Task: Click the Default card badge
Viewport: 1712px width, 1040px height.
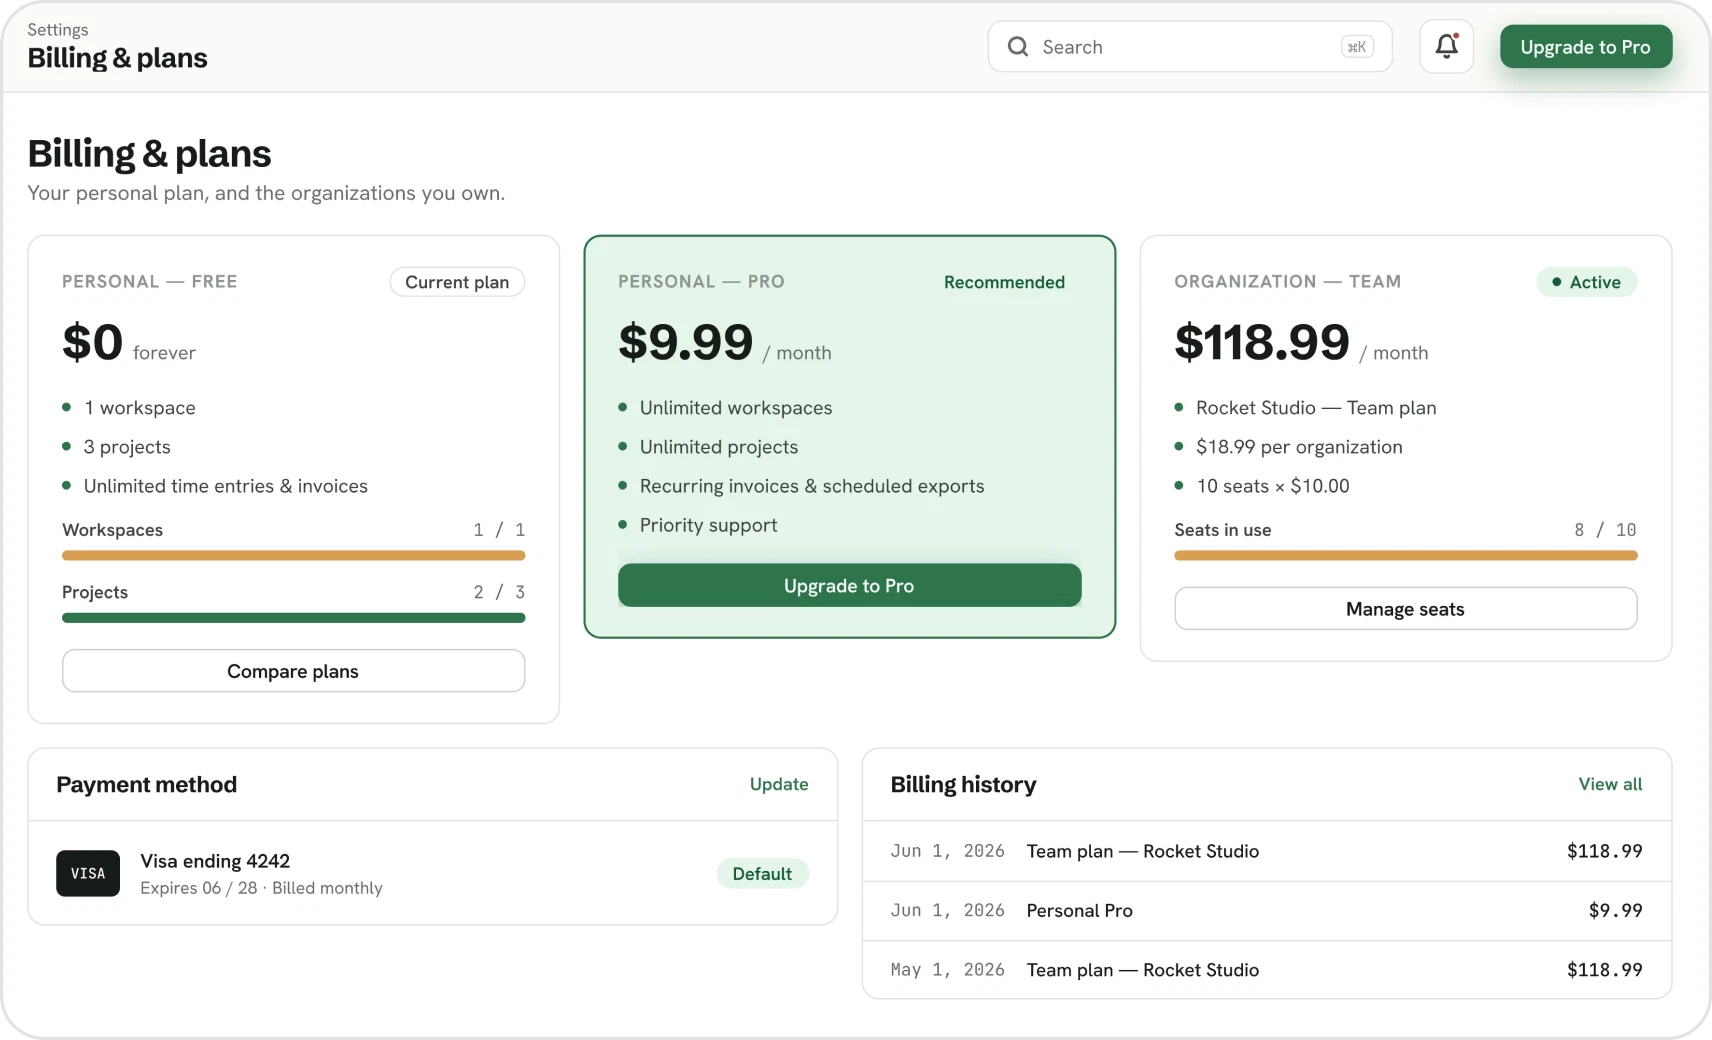Action: pyautogui.click(x=762, y=873)
